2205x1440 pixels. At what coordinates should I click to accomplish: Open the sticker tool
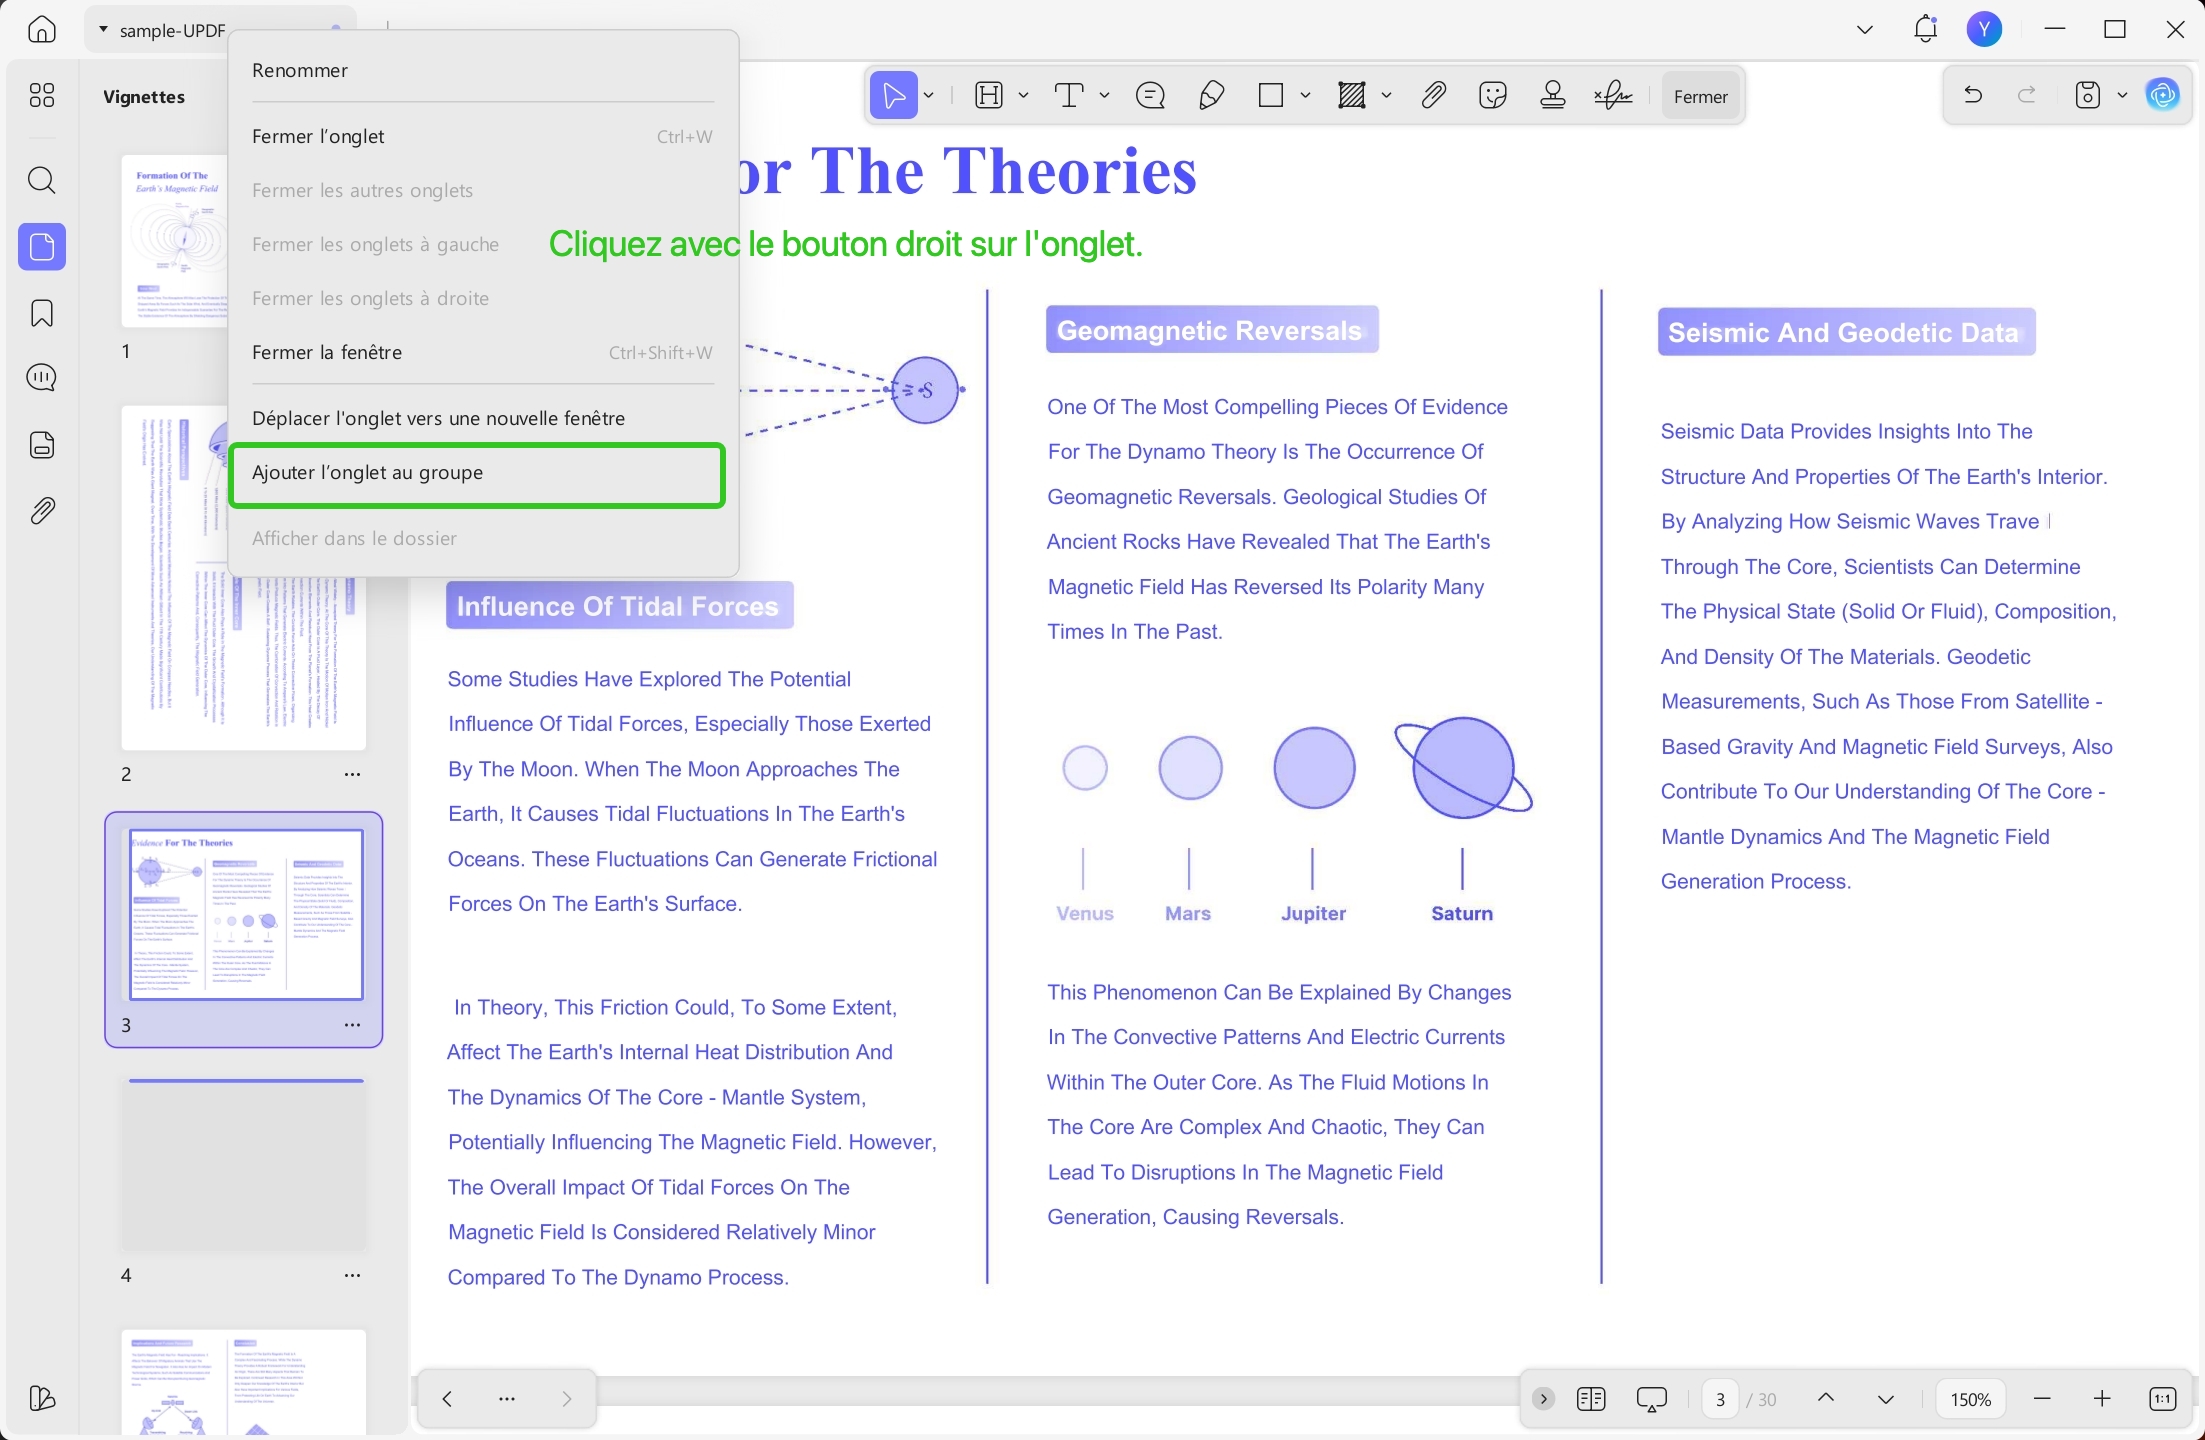(x=1492, y=96)
